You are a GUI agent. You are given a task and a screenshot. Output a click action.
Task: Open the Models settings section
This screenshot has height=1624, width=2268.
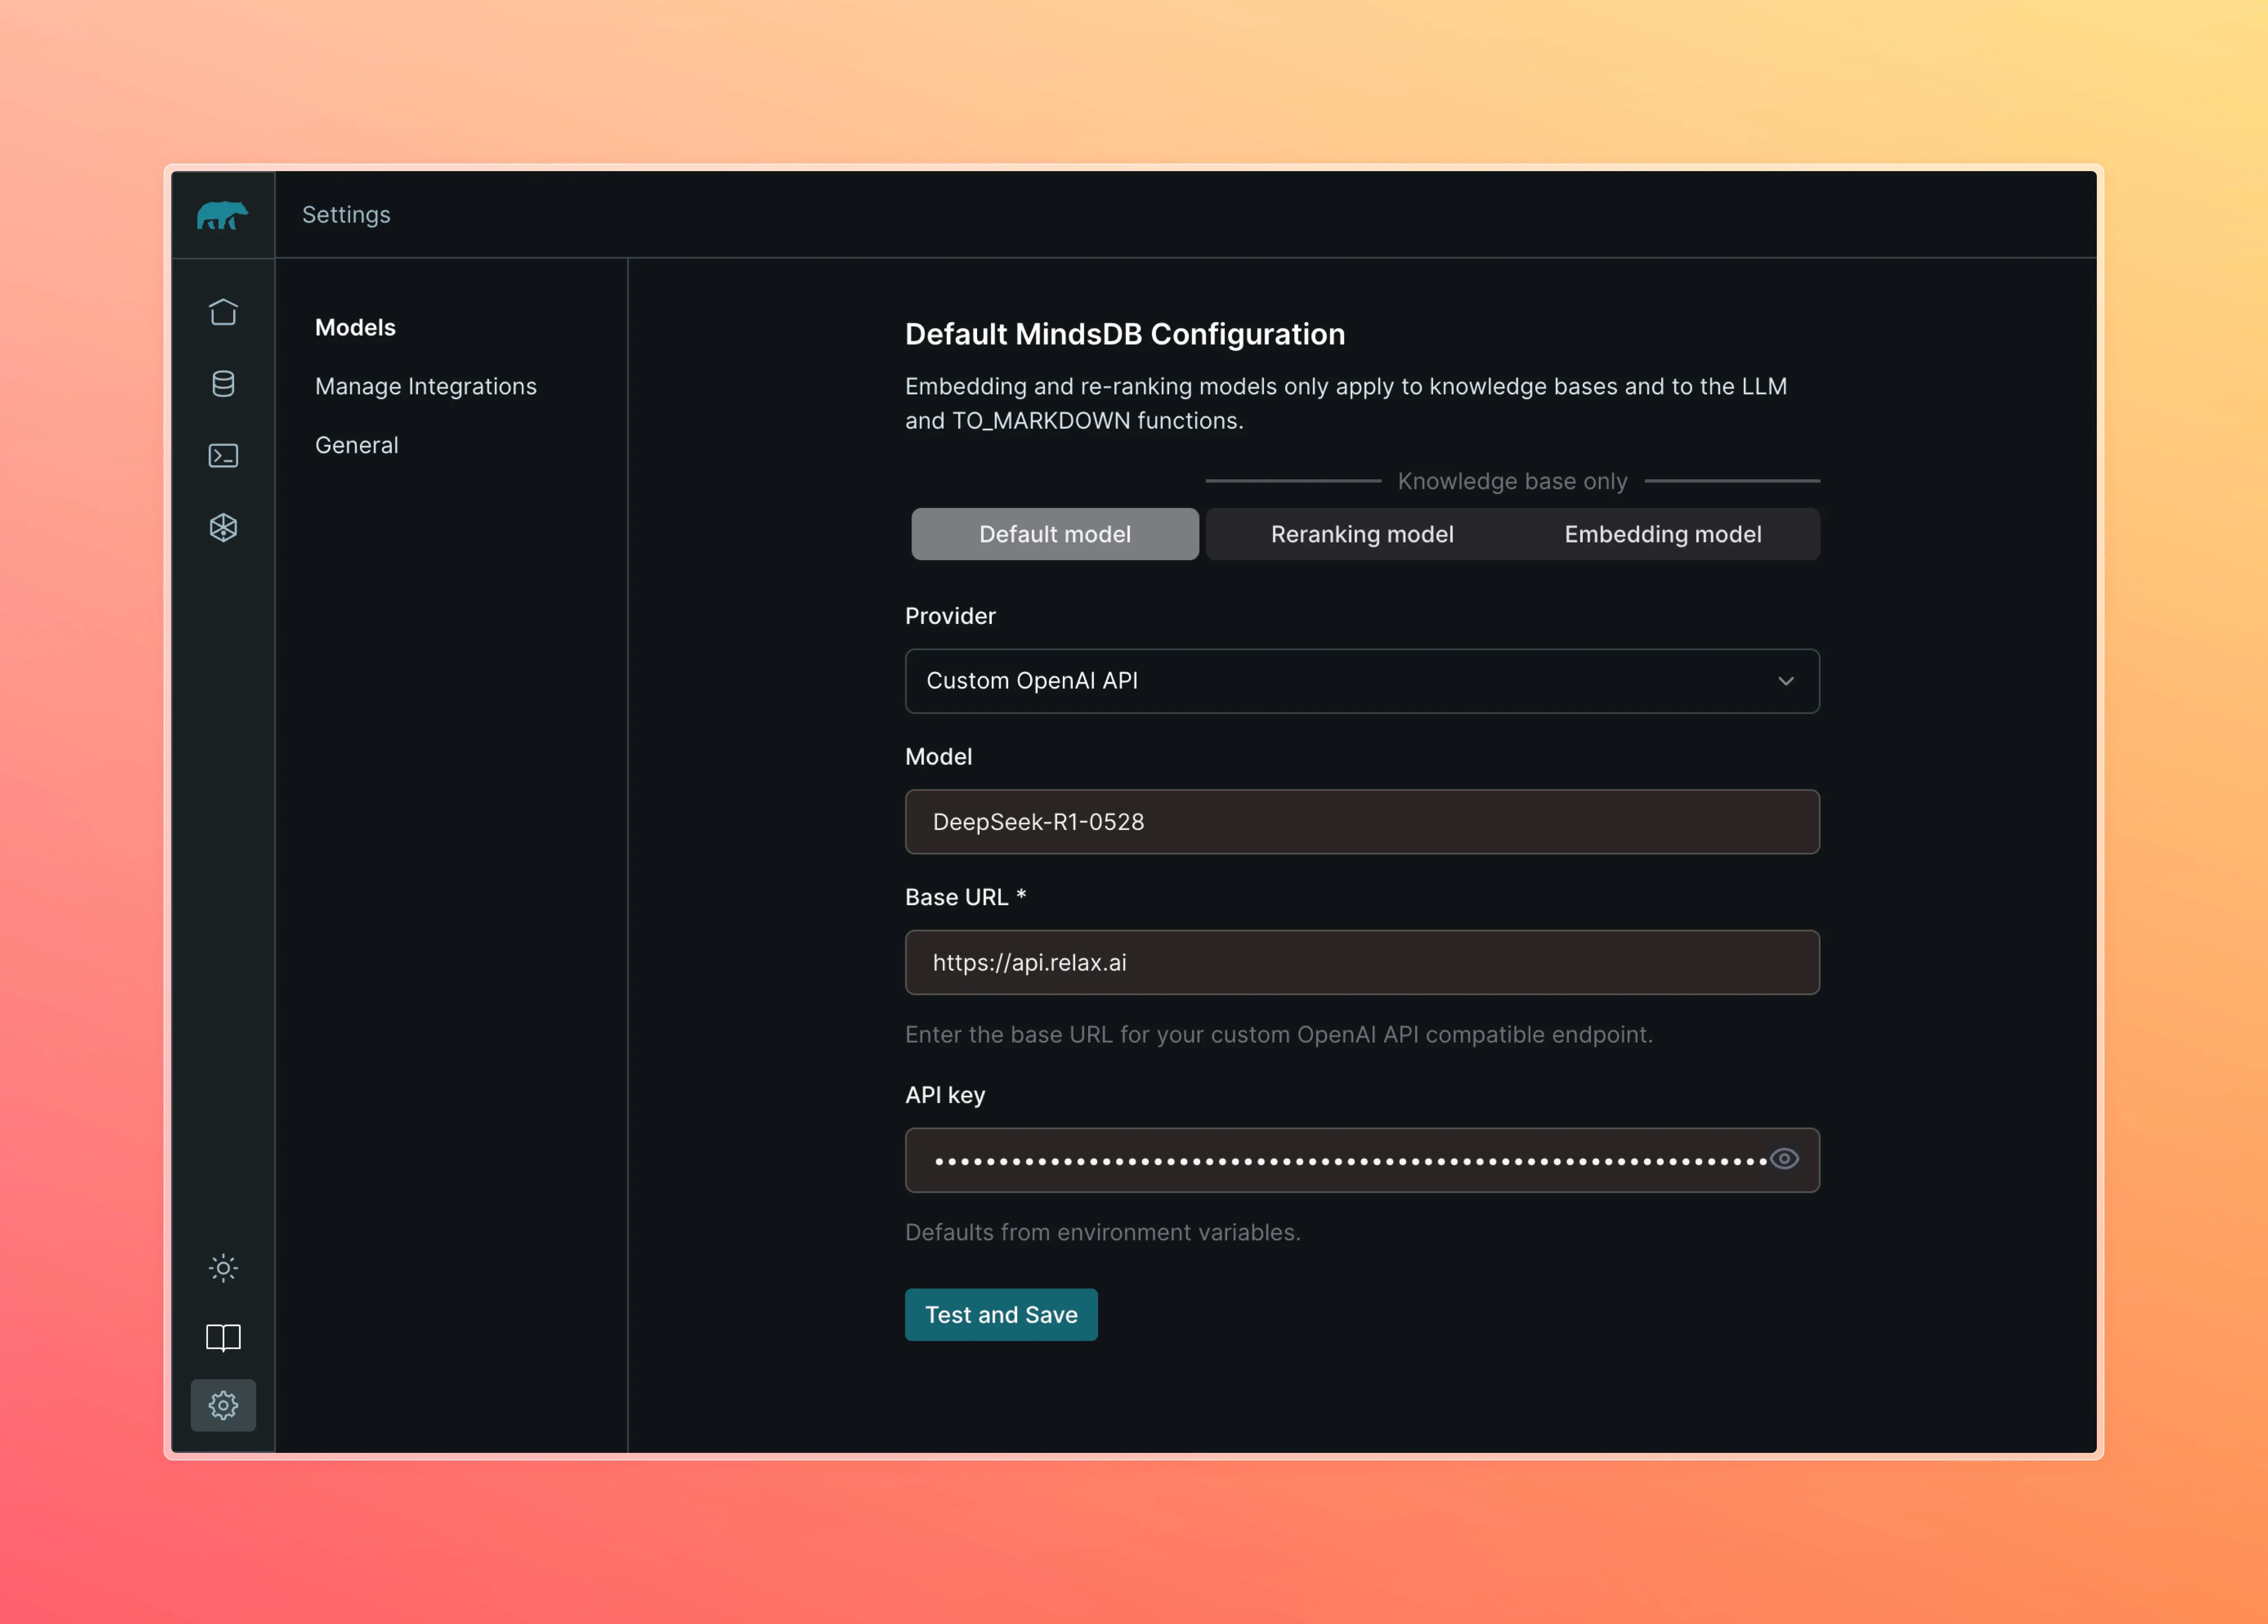coord(355,327)
